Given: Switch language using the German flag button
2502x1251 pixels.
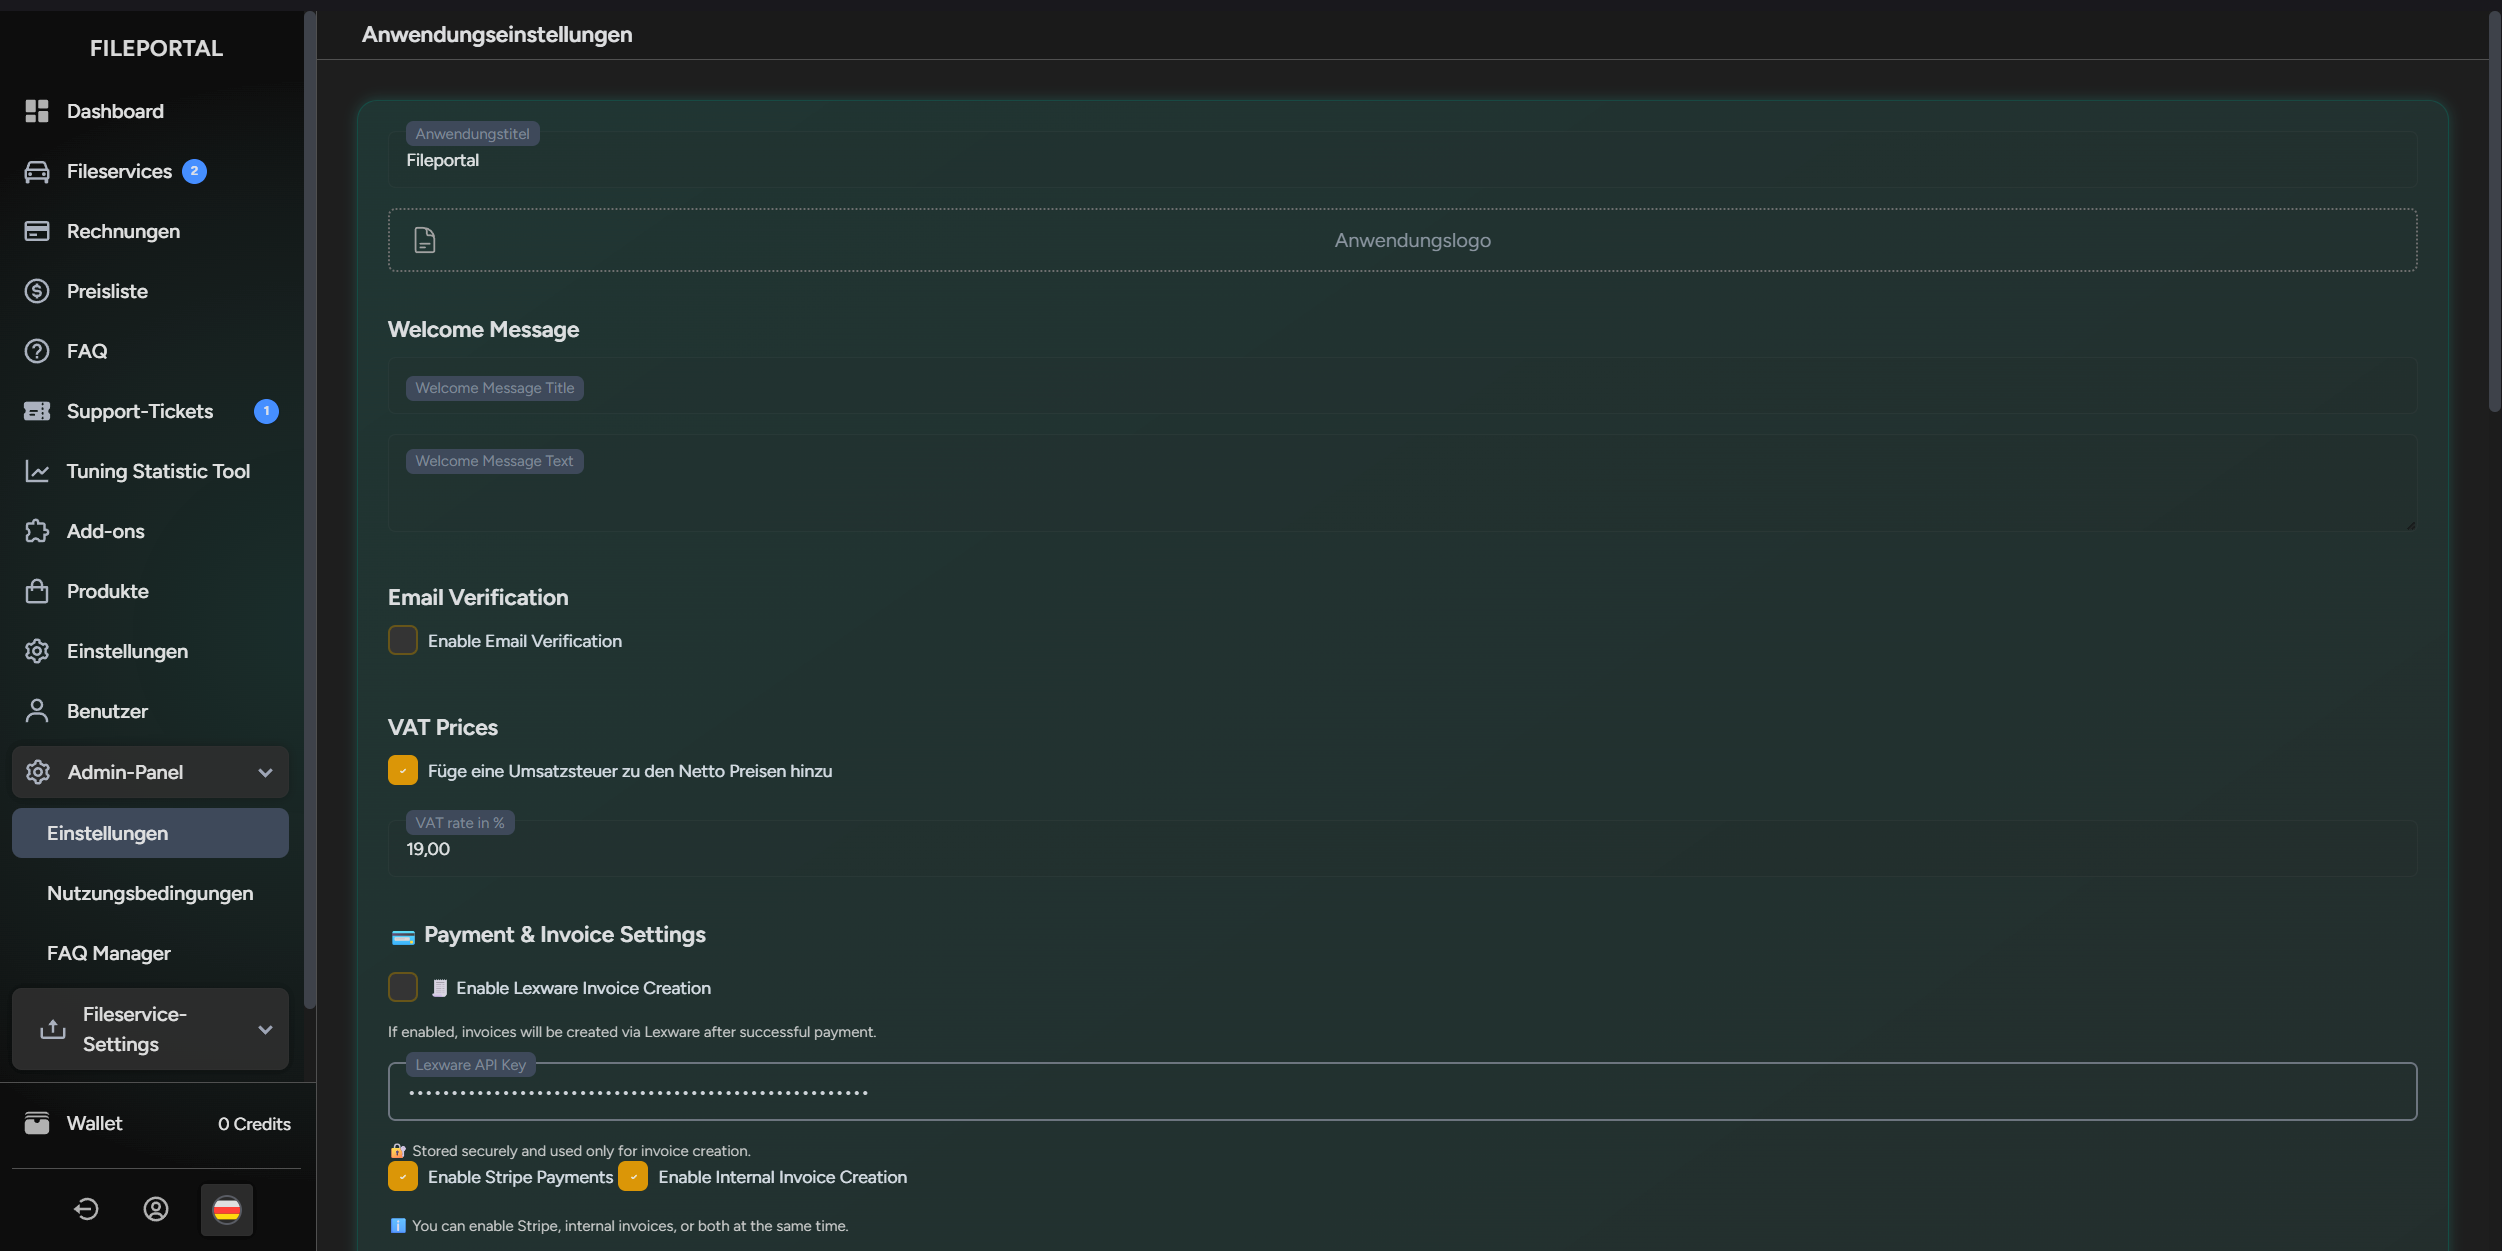Looking at the screenshot, I should click(x=227, y=1209).
